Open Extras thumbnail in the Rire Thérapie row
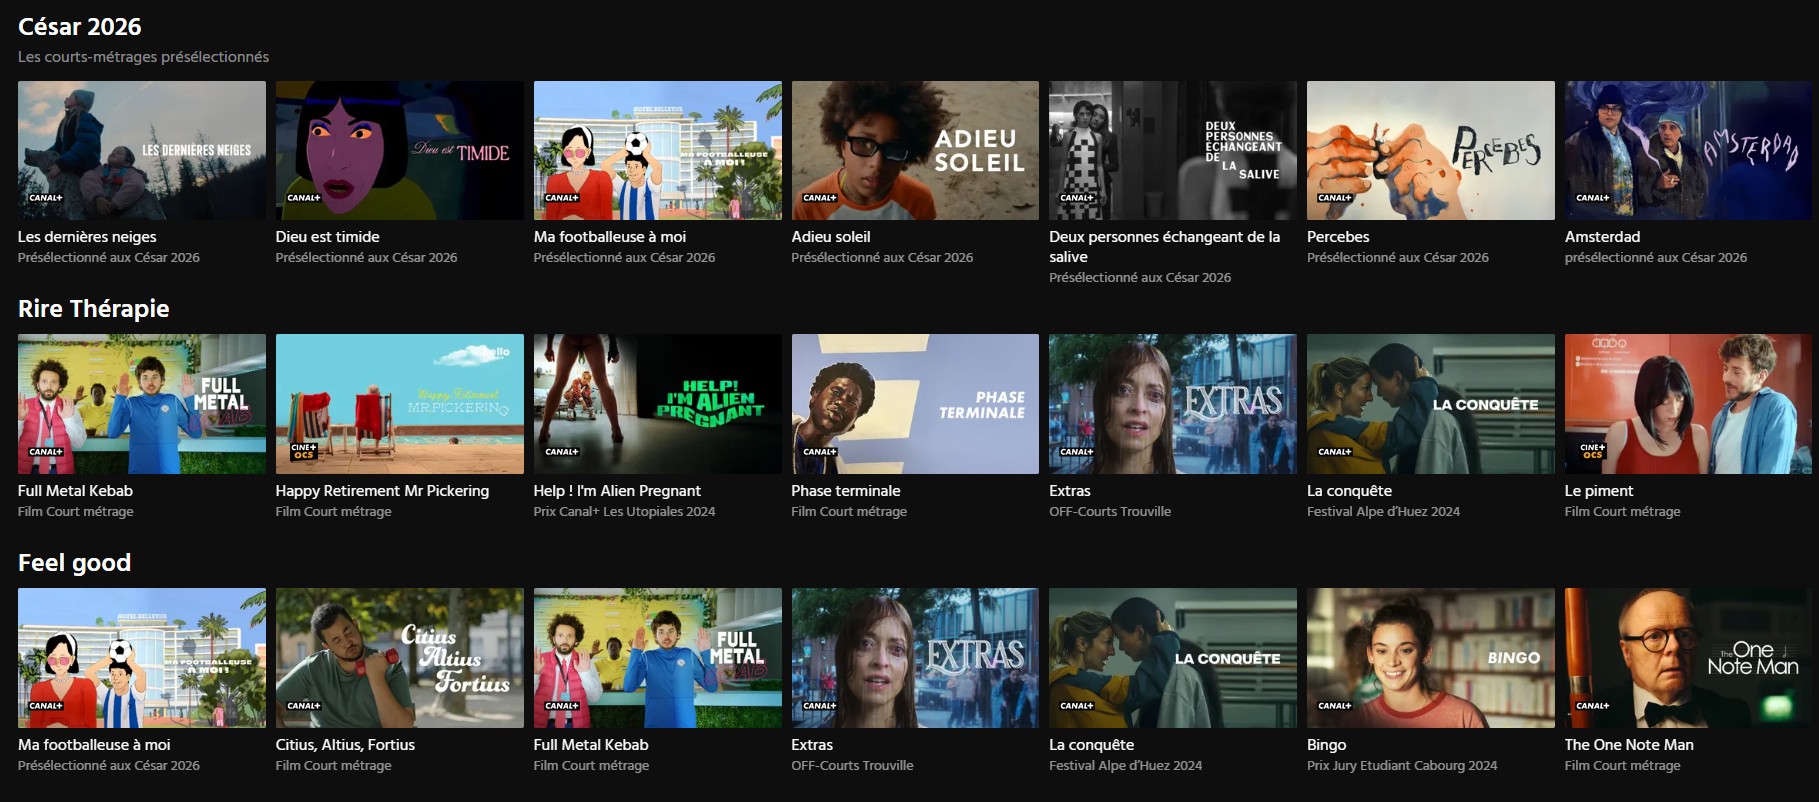1819x802 pixels. point(1173,404)
